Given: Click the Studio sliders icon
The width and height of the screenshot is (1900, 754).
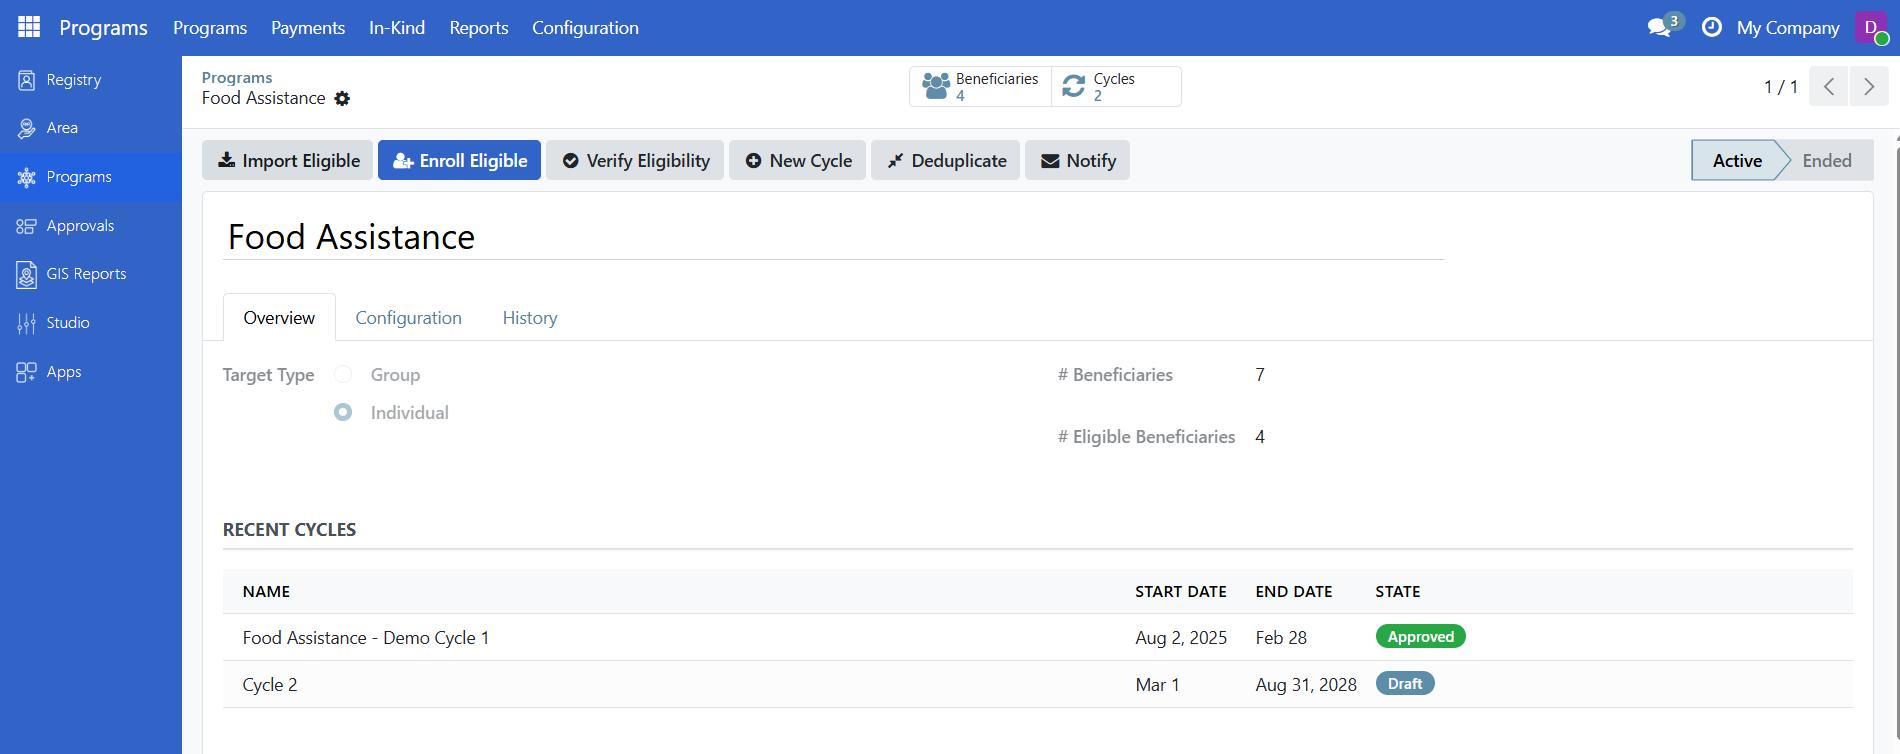Looking at the screenshot, I should tap(27, 323).
